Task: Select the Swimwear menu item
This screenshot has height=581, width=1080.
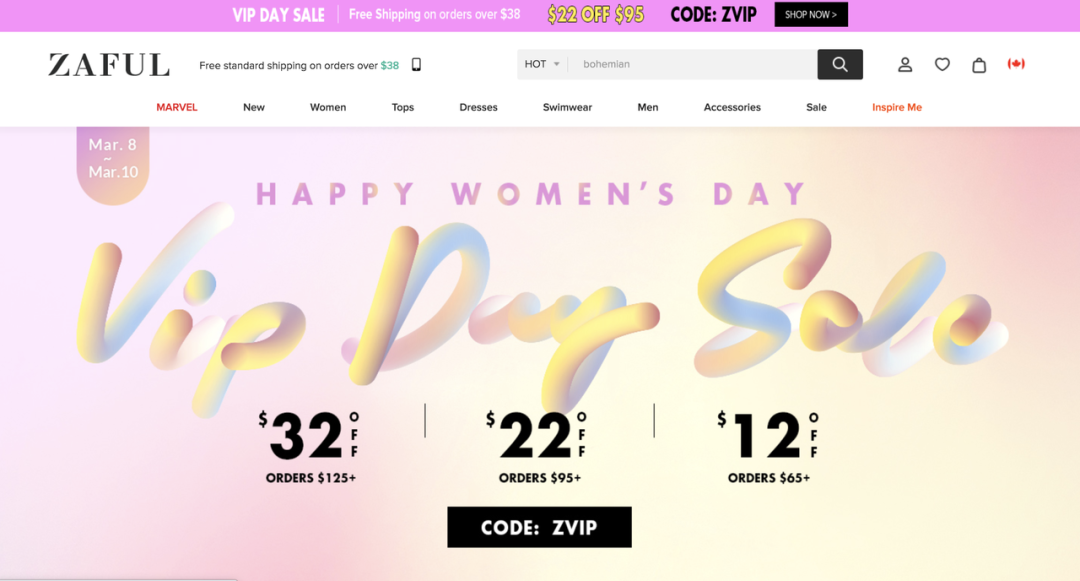Action: [567, 107]
